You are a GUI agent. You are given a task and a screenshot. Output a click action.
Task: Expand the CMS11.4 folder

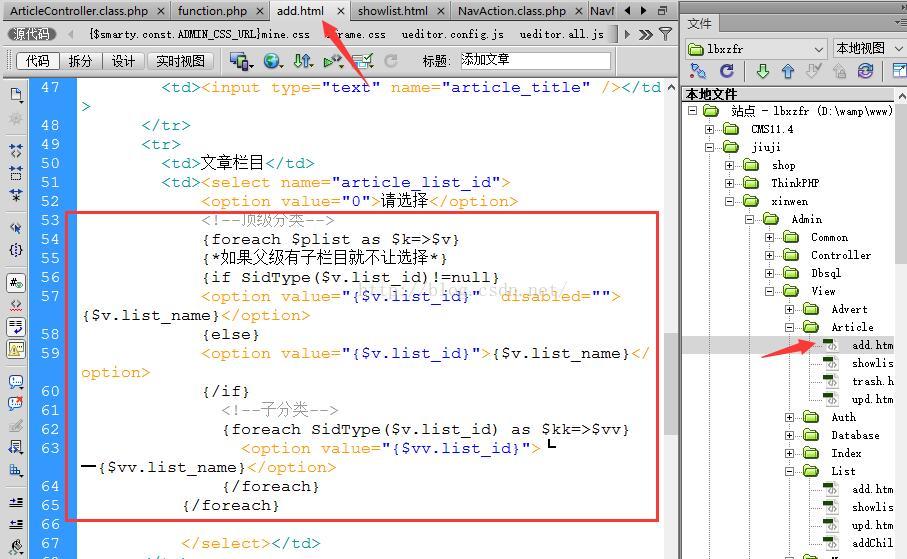tap(710, 129)
